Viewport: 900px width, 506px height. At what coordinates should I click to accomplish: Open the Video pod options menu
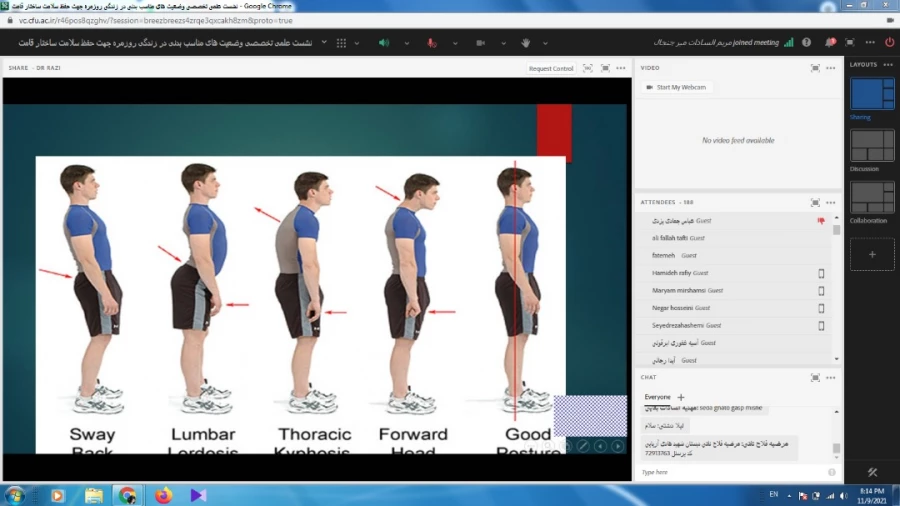pyautogui.click(x=831, y=68)
